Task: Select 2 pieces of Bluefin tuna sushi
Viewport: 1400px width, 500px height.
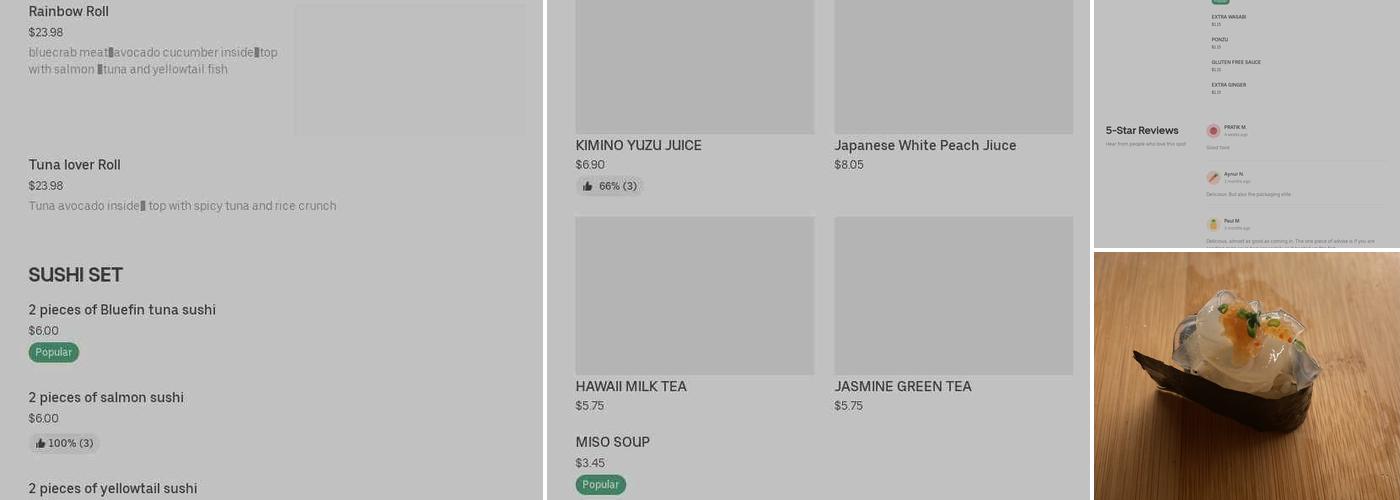Action: [x=122, y=310]
